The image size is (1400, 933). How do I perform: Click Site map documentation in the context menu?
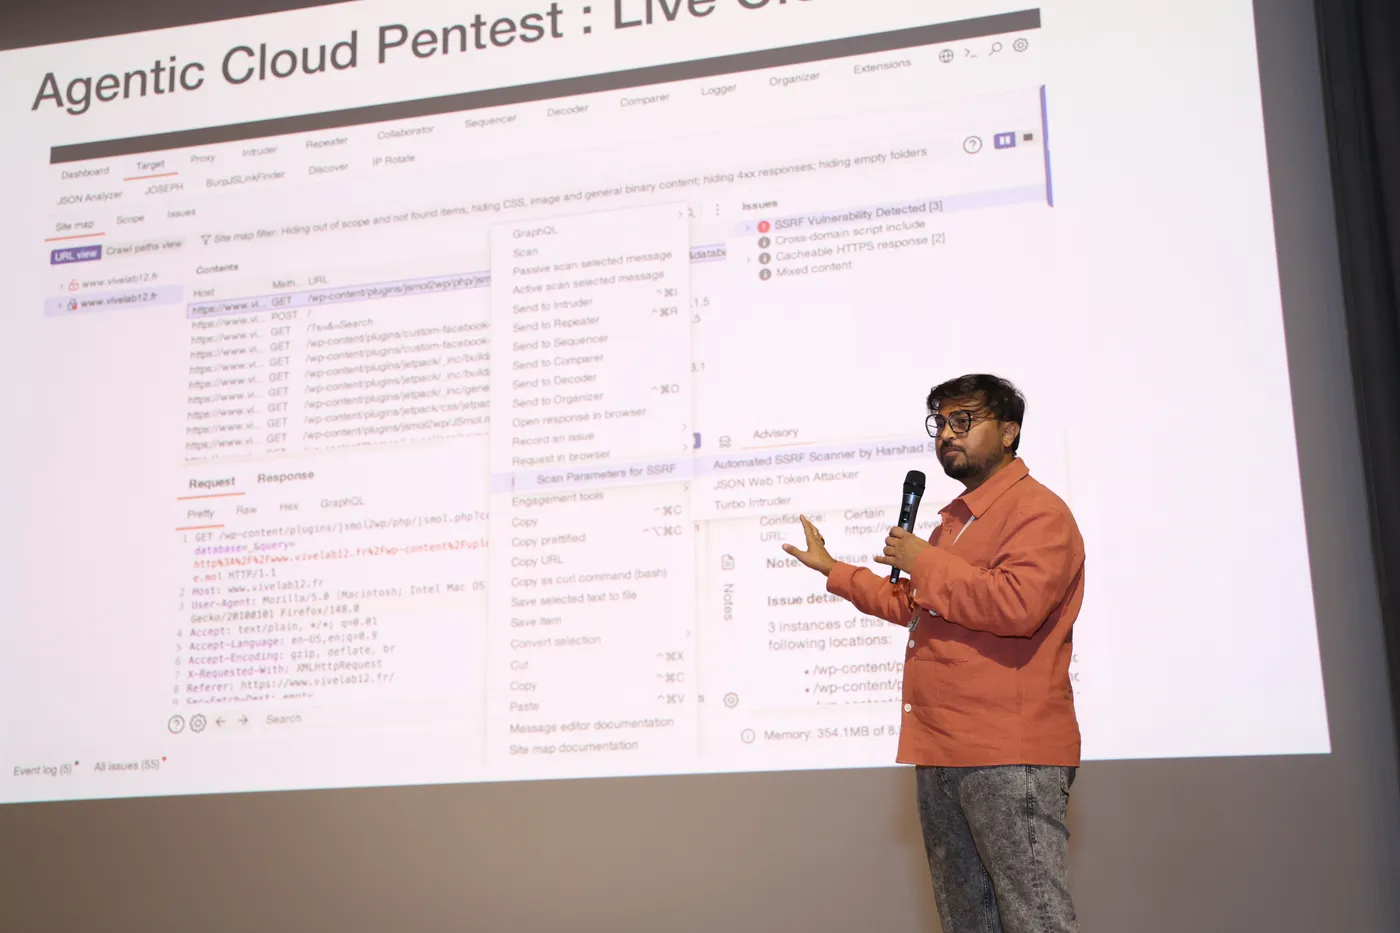573,748
